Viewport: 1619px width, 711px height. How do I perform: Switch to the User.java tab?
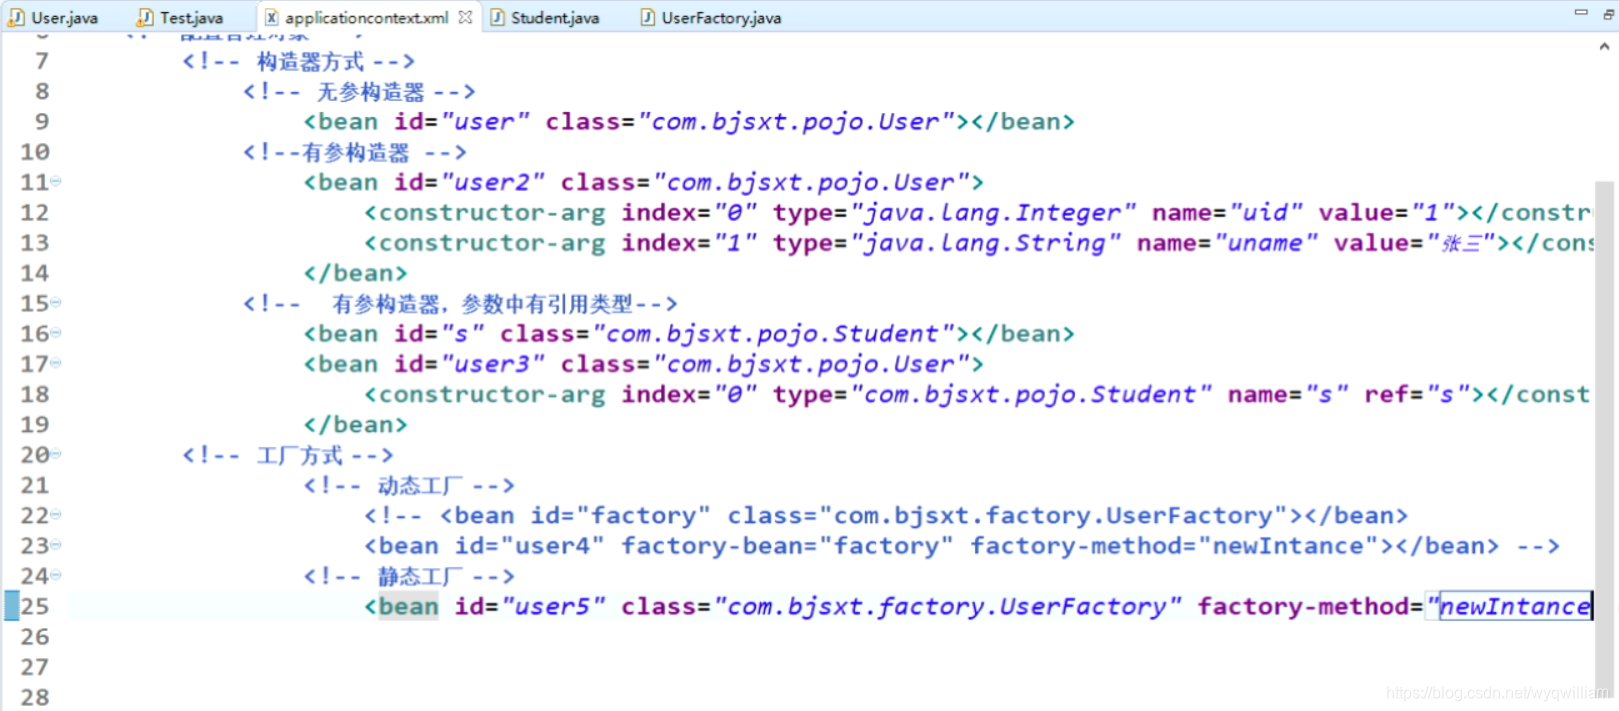[65, 17]
